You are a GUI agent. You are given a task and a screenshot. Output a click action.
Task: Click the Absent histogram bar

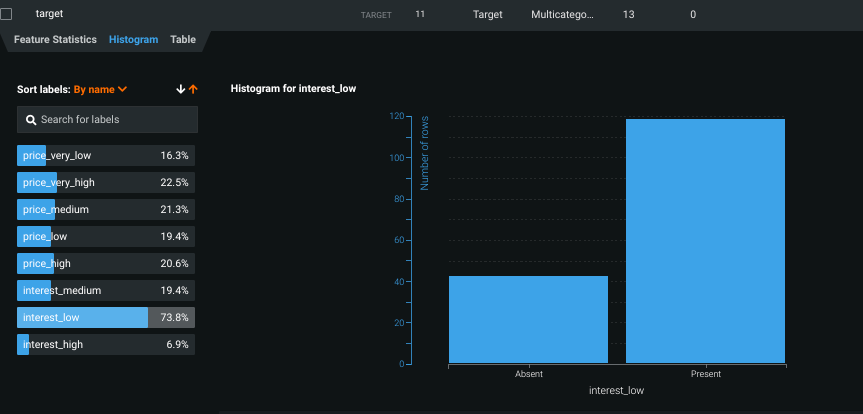coord(528,320)
